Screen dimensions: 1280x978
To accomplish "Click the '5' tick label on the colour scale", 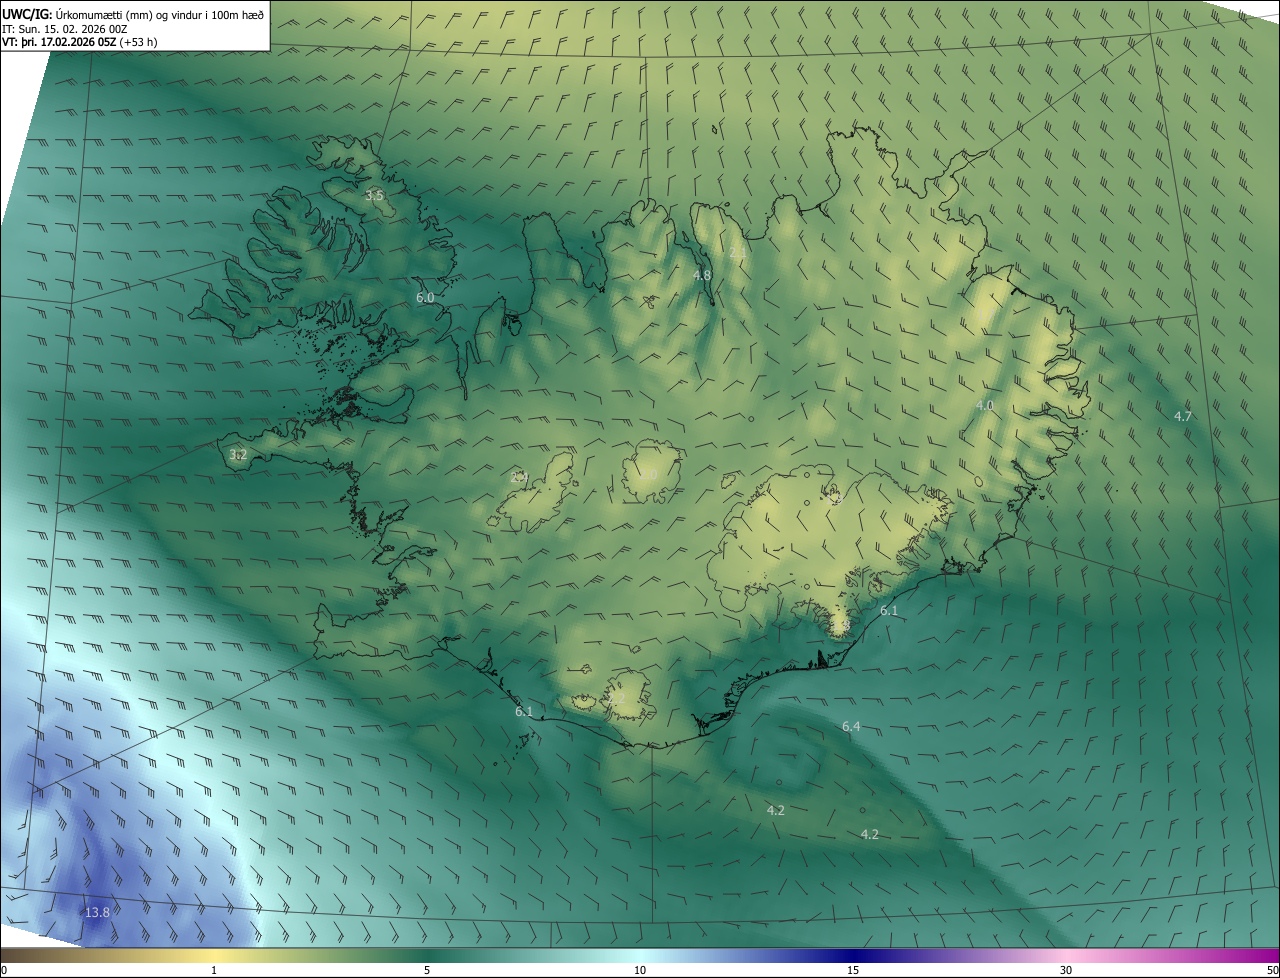I will 427,970.
